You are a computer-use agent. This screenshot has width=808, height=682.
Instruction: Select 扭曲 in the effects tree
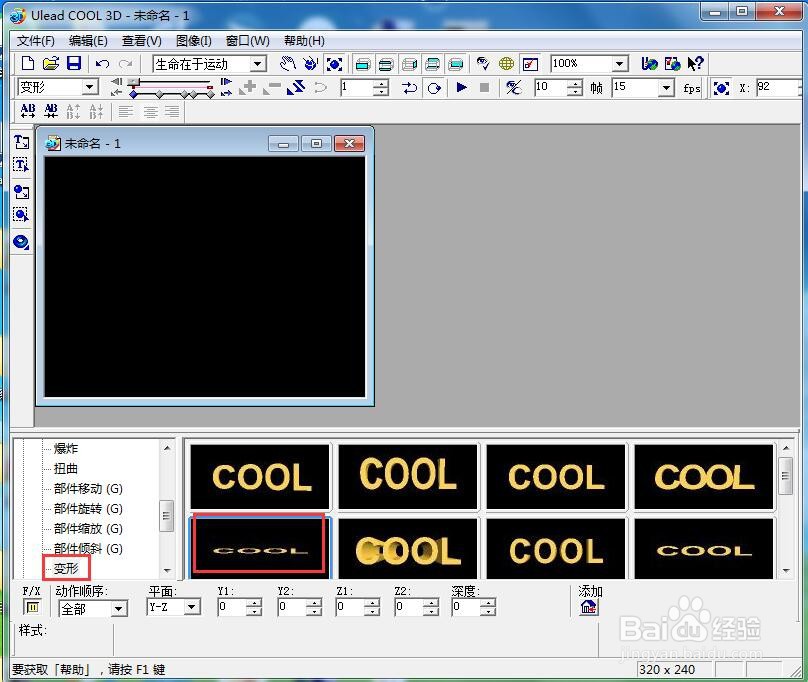(x=65, y=469)
